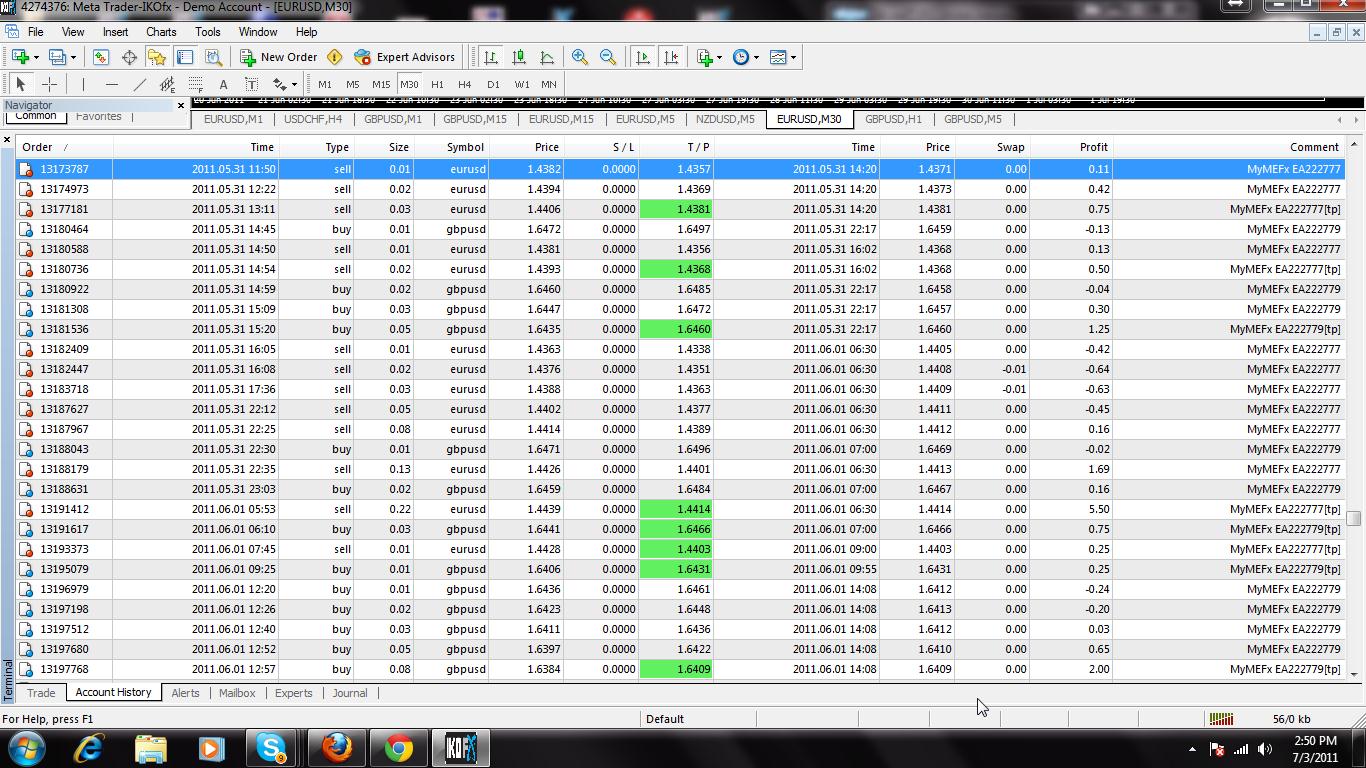Click the Zoom Out magnifier icon

point(608,57)
